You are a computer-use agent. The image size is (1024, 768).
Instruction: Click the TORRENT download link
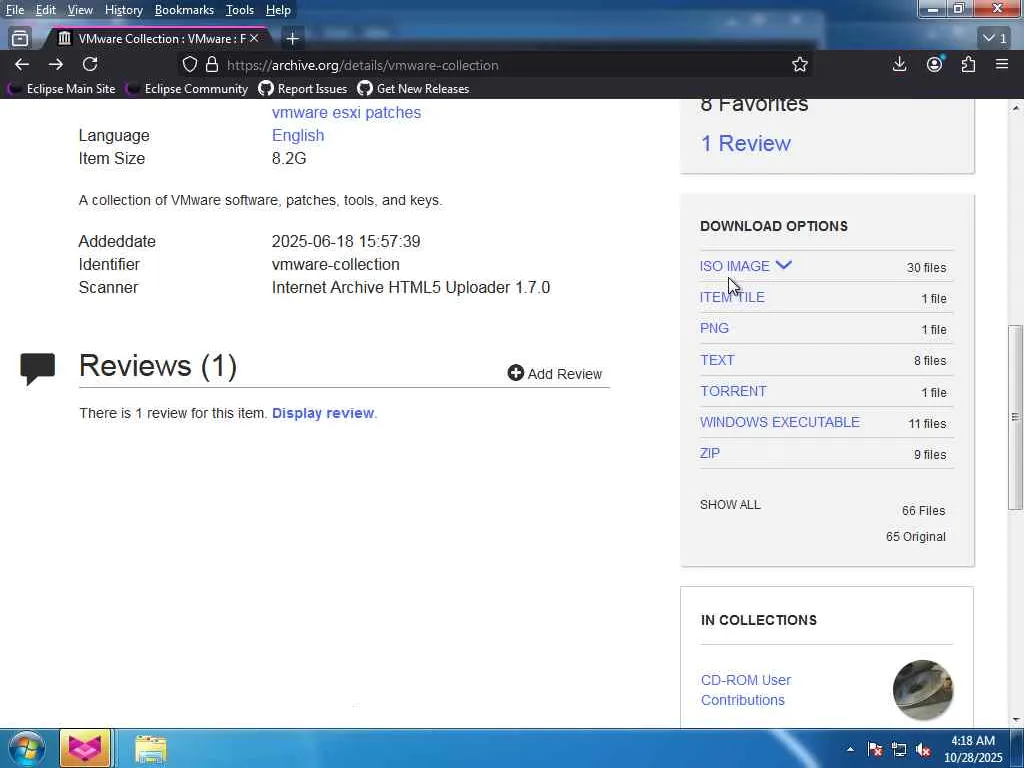733,391
